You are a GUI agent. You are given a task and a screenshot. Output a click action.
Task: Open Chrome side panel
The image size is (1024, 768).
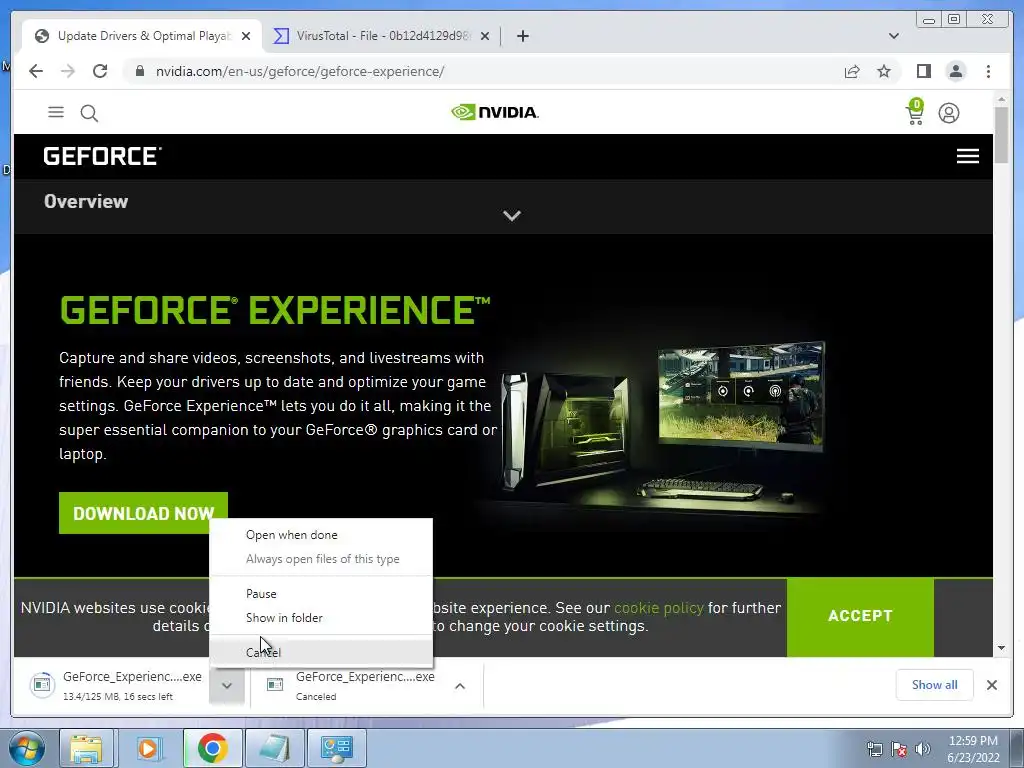(x=923, y=71)
